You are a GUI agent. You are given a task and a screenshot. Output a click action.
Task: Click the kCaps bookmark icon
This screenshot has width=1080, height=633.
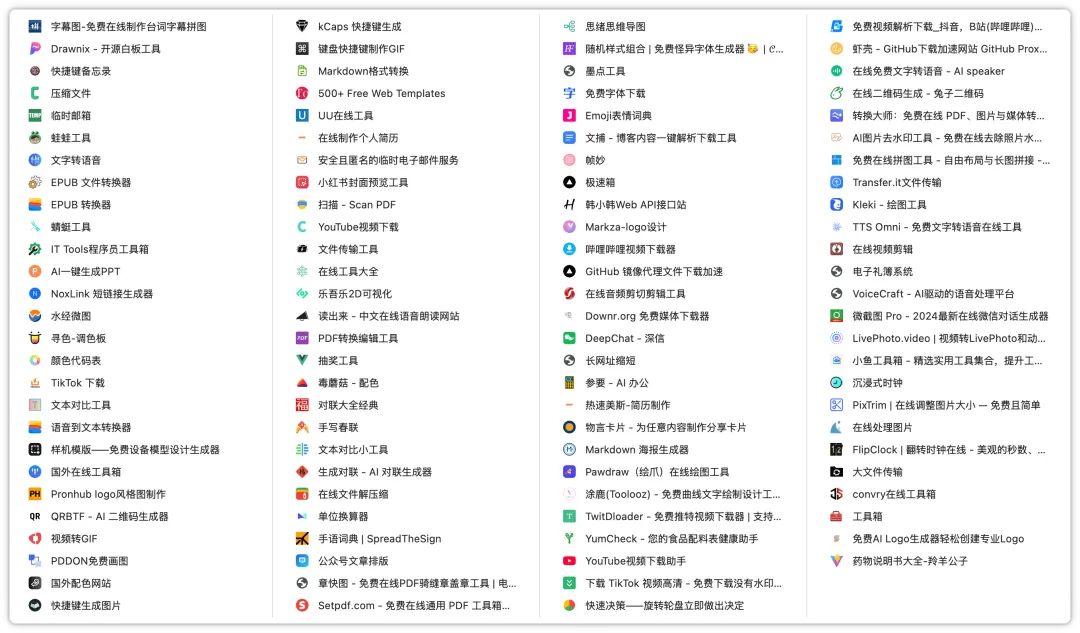[x=302, y=26]
